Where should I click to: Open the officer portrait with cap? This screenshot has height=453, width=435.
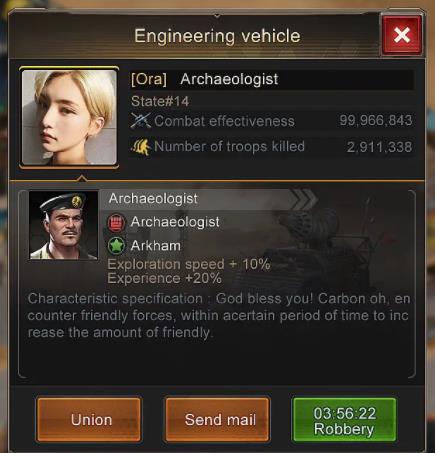pos(63,225)
